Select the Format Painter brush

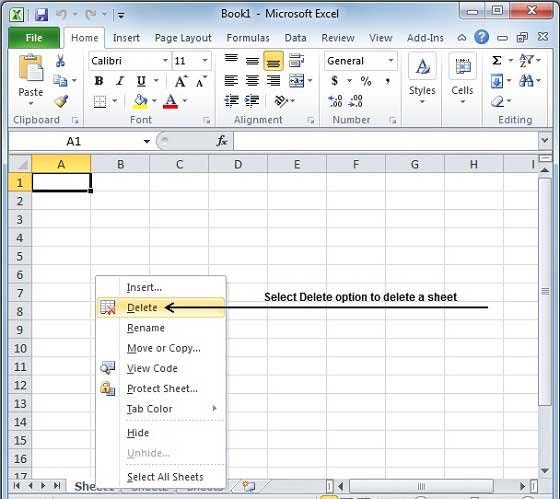(x=61, y=101)
